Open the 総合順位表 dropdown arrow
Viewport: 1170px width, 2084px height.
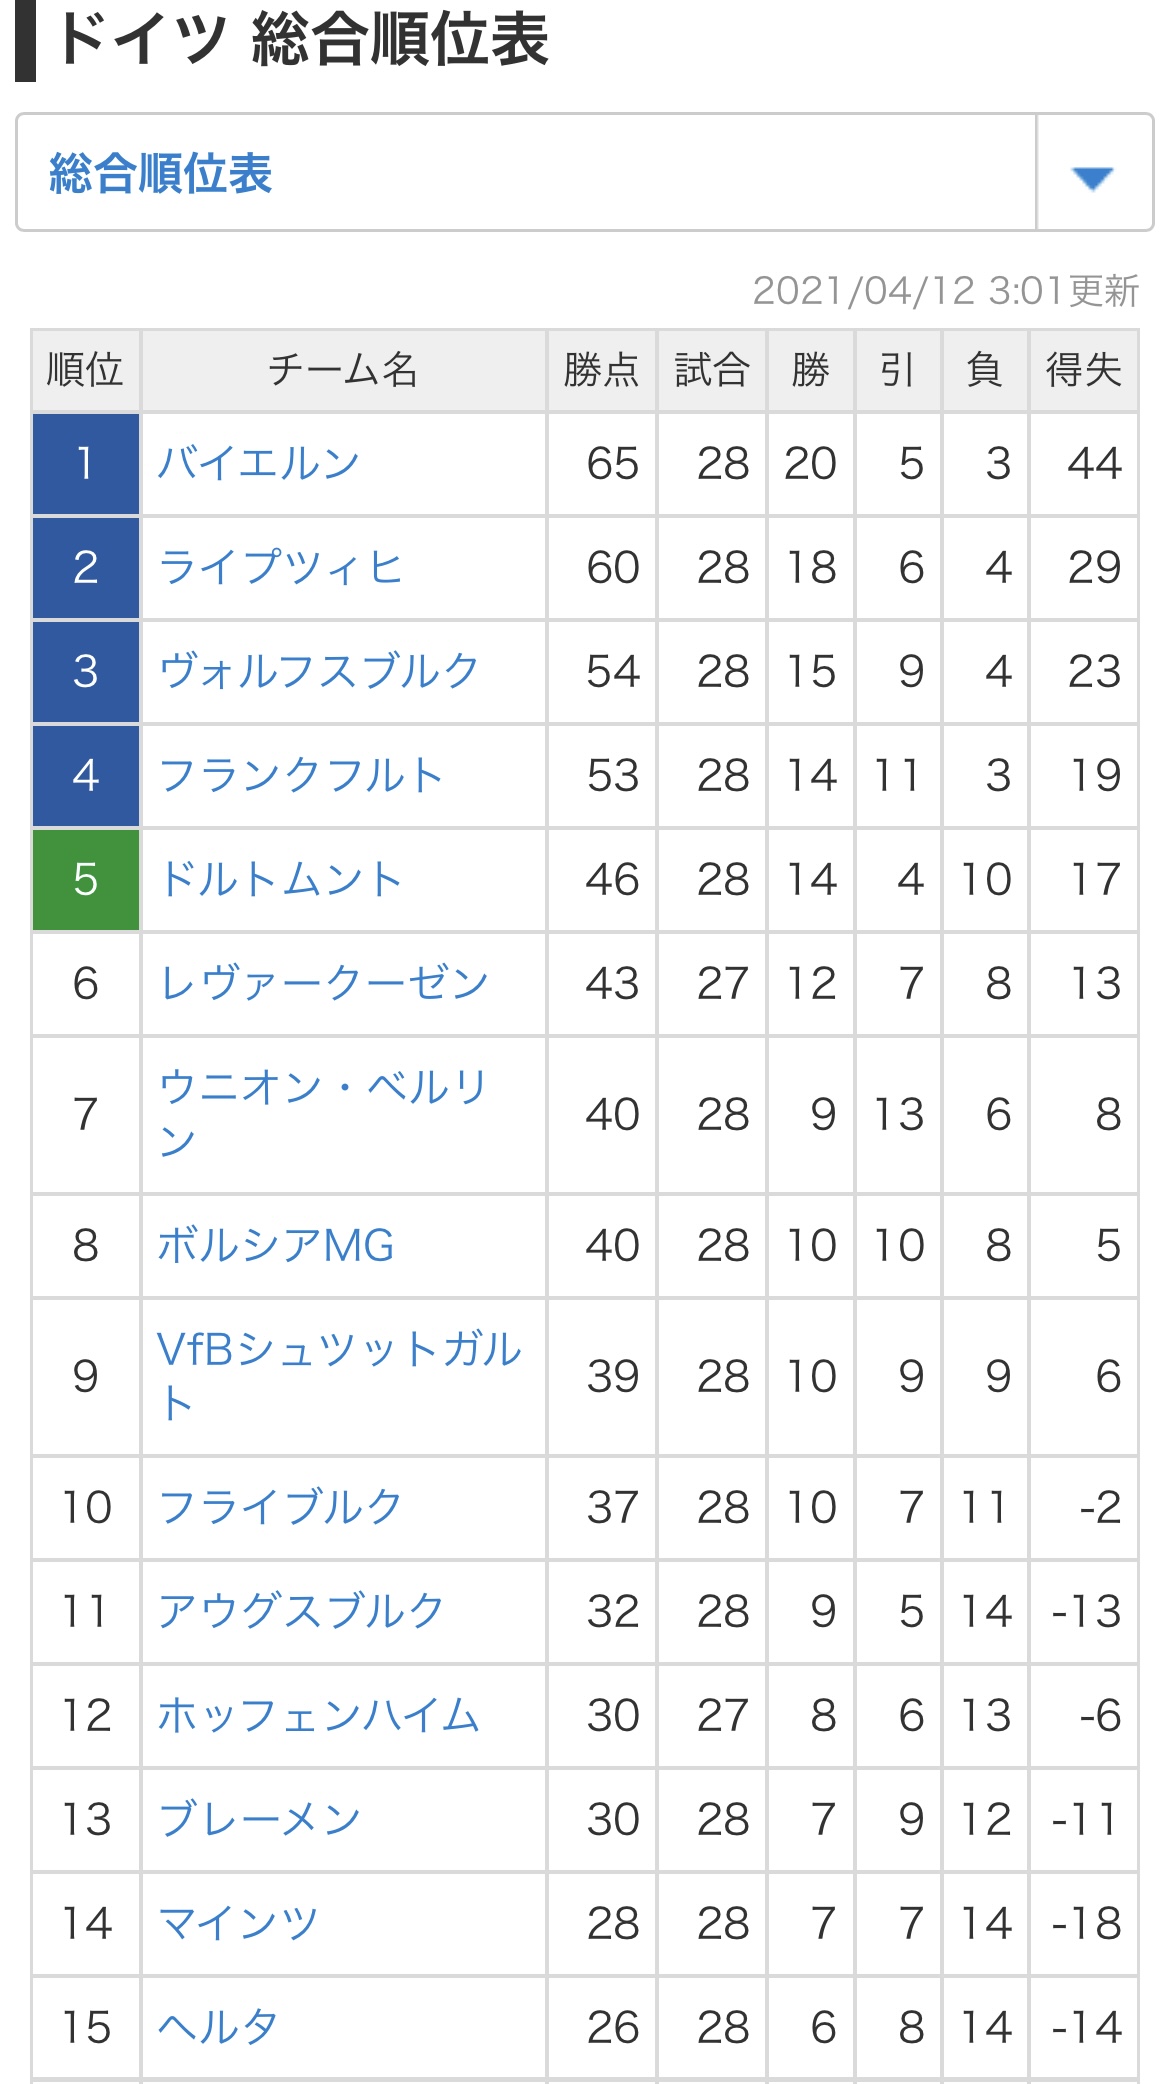[x=1093, y=177]
